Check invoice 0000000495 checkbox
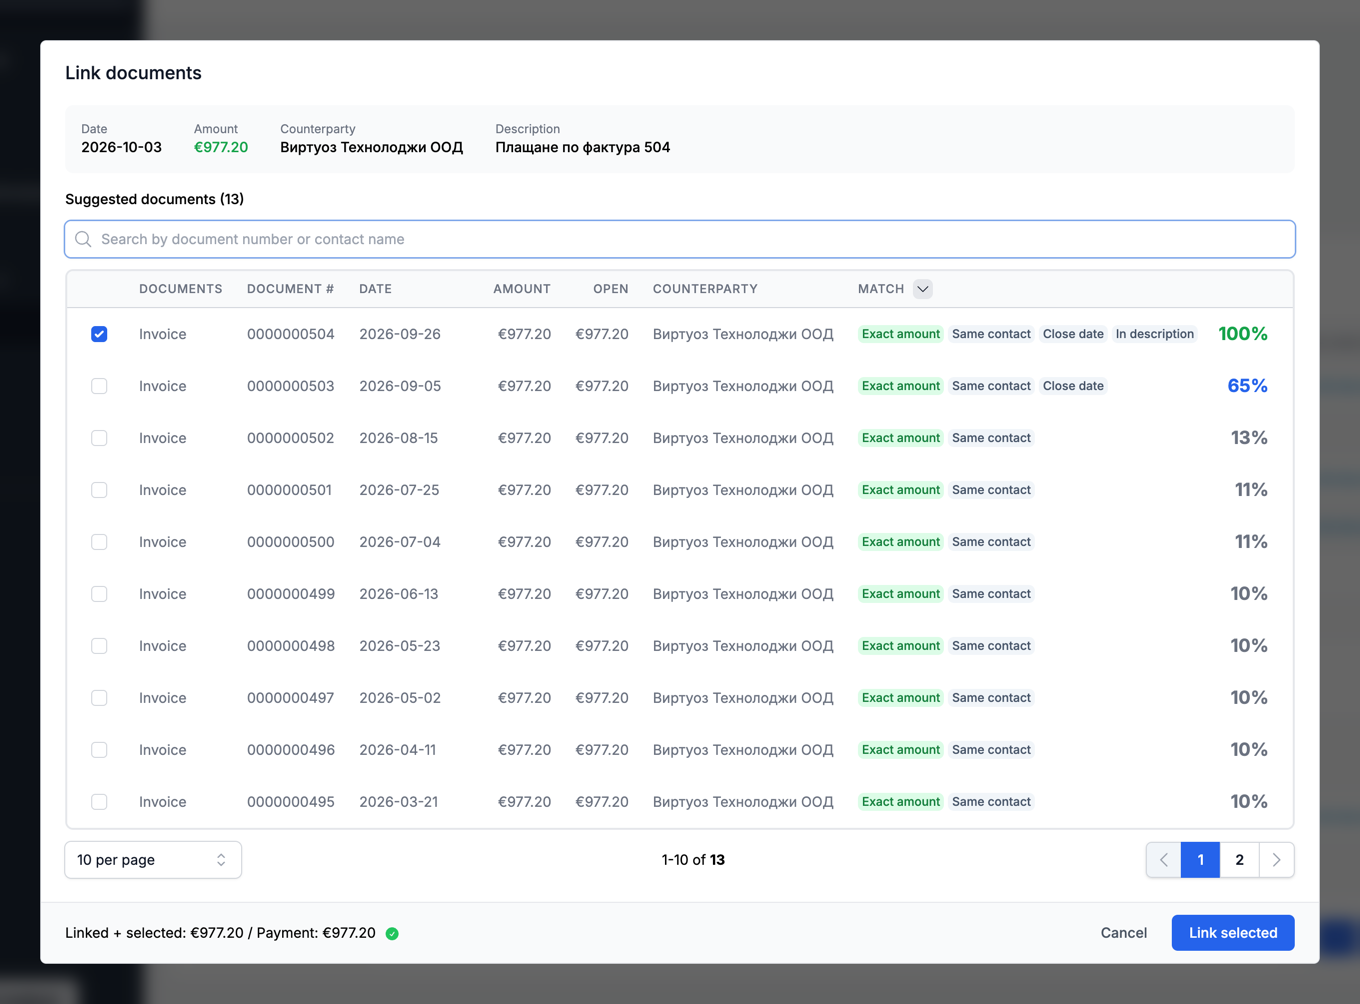 pyautogui.click(x=99, y=802)
